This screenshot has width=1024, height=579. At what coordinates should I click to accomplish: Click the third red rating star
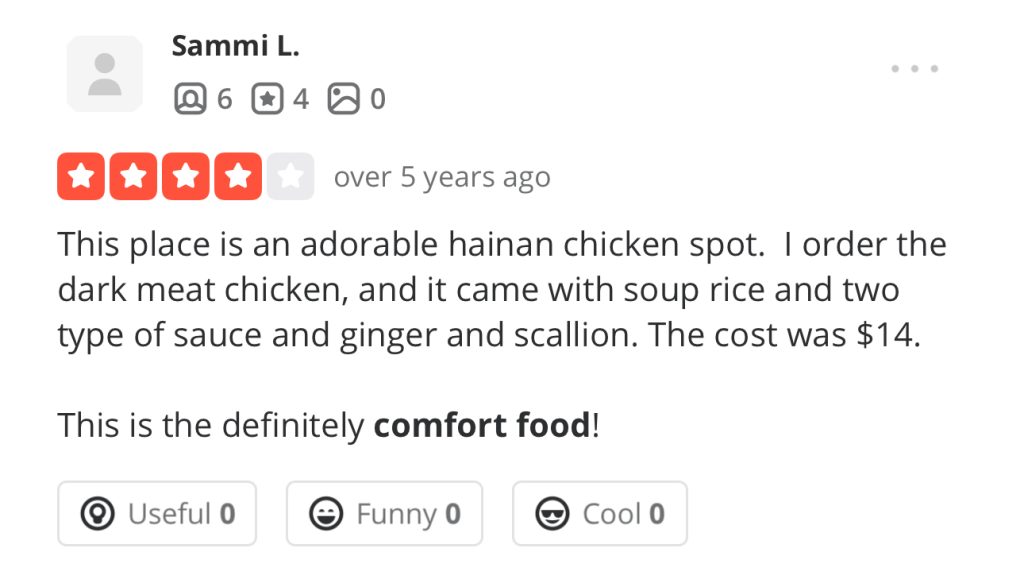[186, 177]
